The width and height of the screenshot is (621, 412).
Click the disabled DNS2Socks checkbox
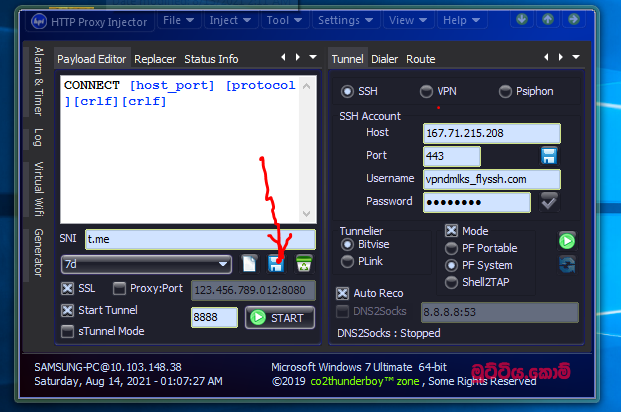(342, 311)
